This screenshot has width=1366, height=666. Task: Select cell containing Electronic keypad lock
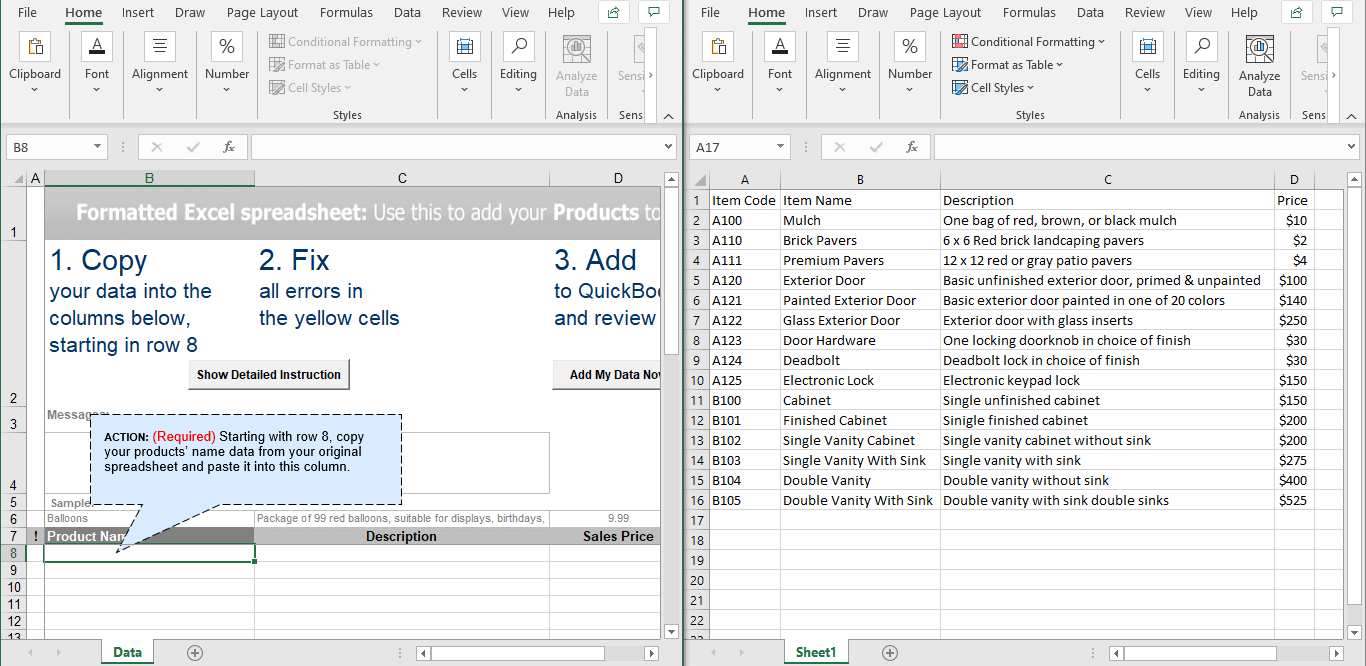coord(1107,380)
